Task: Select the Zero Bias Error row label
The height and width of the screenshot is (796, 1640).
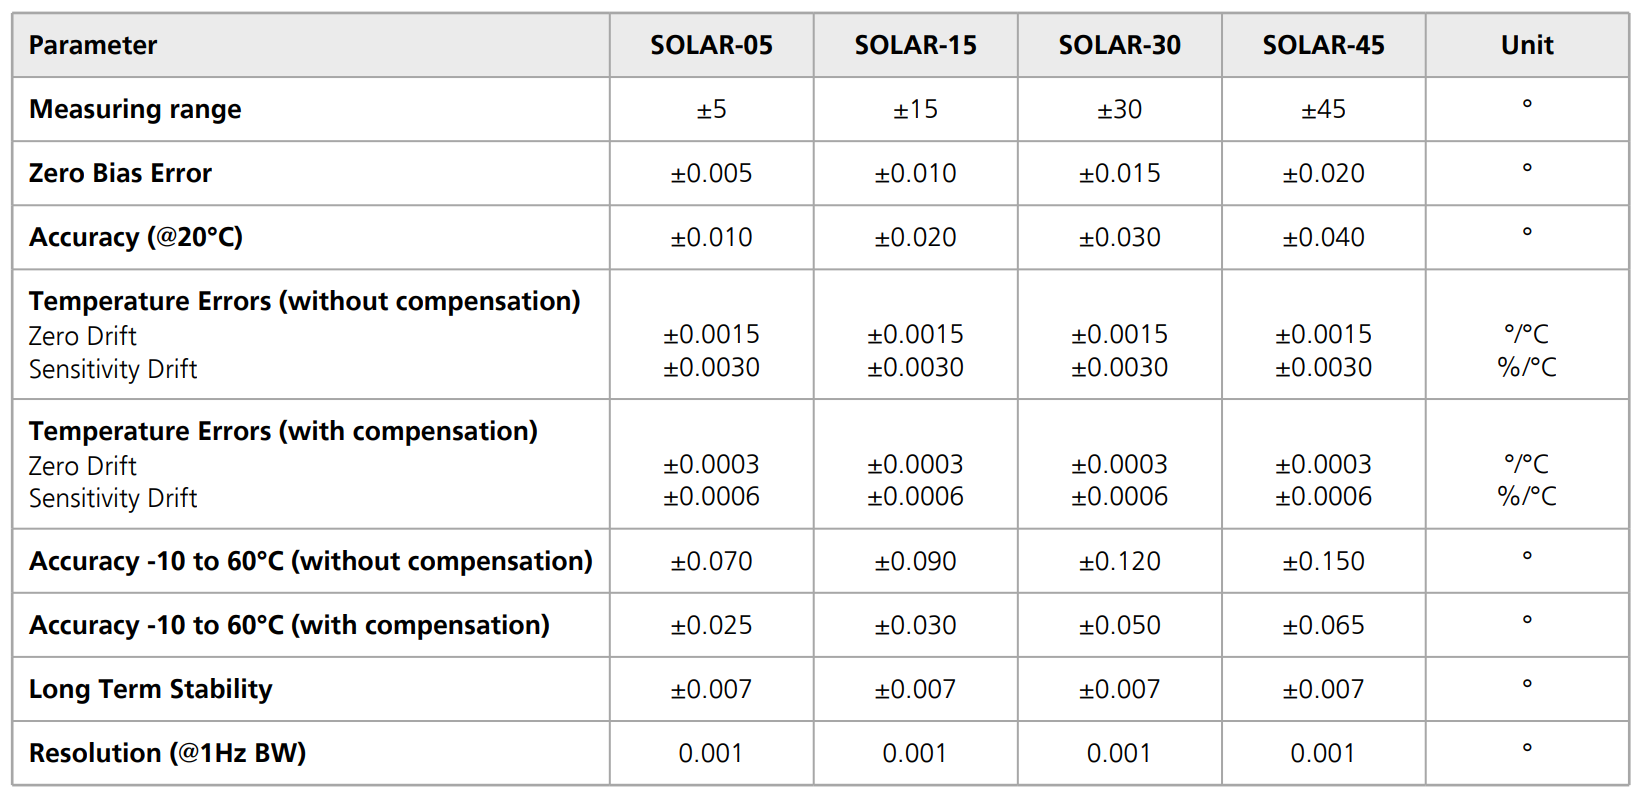Action: tap(120, 174)
